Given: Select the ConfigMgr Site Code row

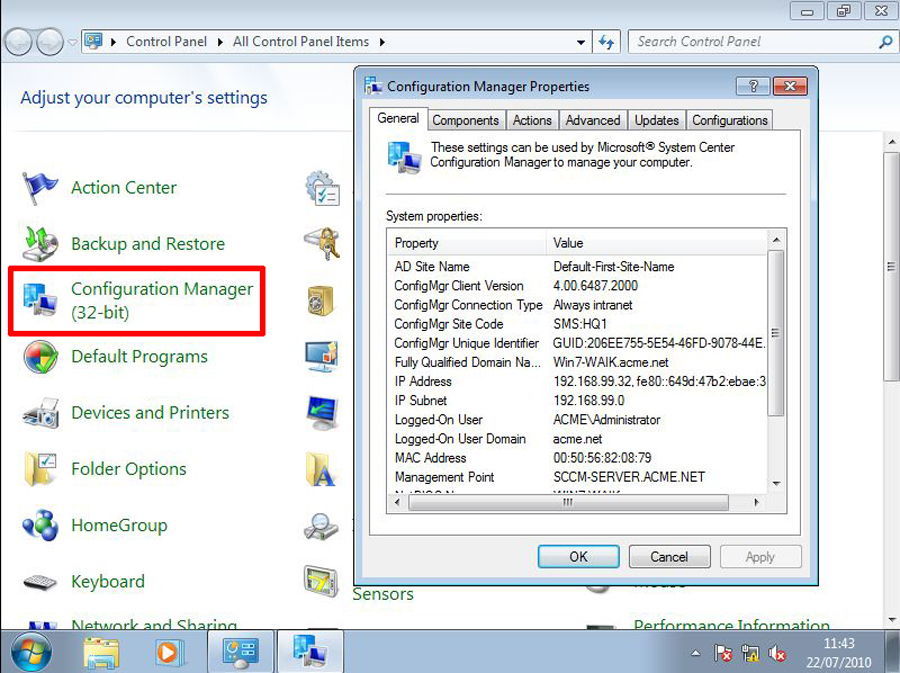Looking at the screenshot, I should (577, 324).
